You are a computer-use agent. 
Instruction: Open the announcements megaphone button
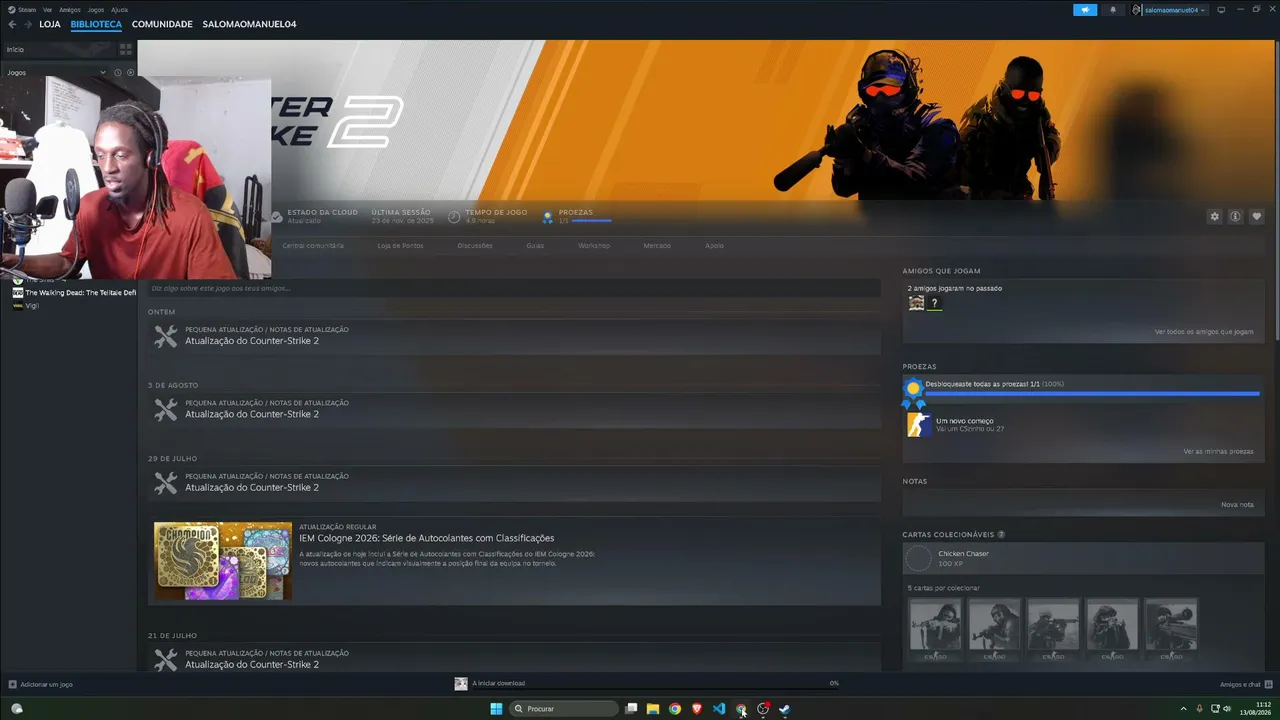[x=1085, y=10]
